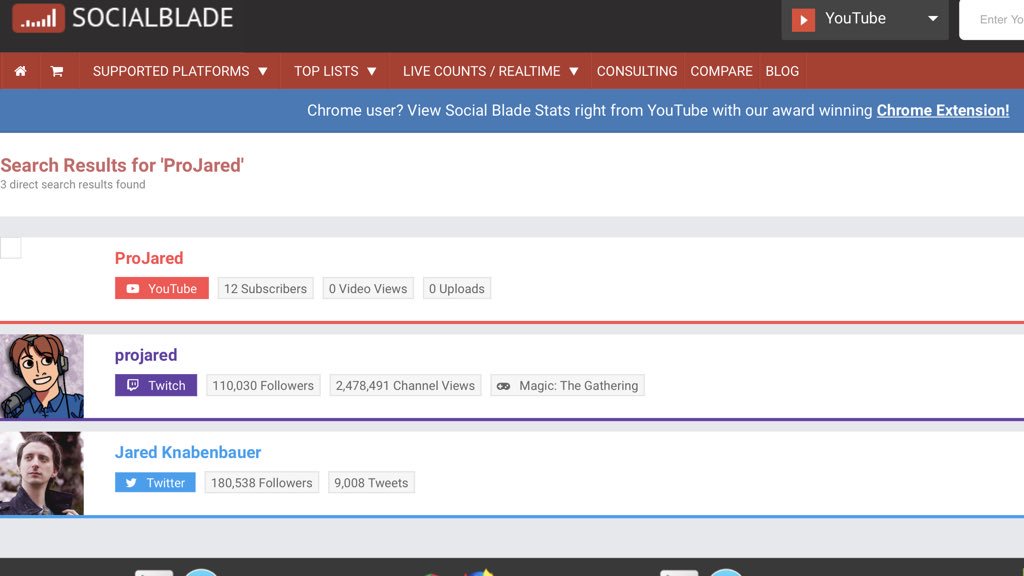Image resolution: width=1024 pixels, height=576 pixels.
Task: Click the purple Twitch platform badge
Action: pos(156,385)
